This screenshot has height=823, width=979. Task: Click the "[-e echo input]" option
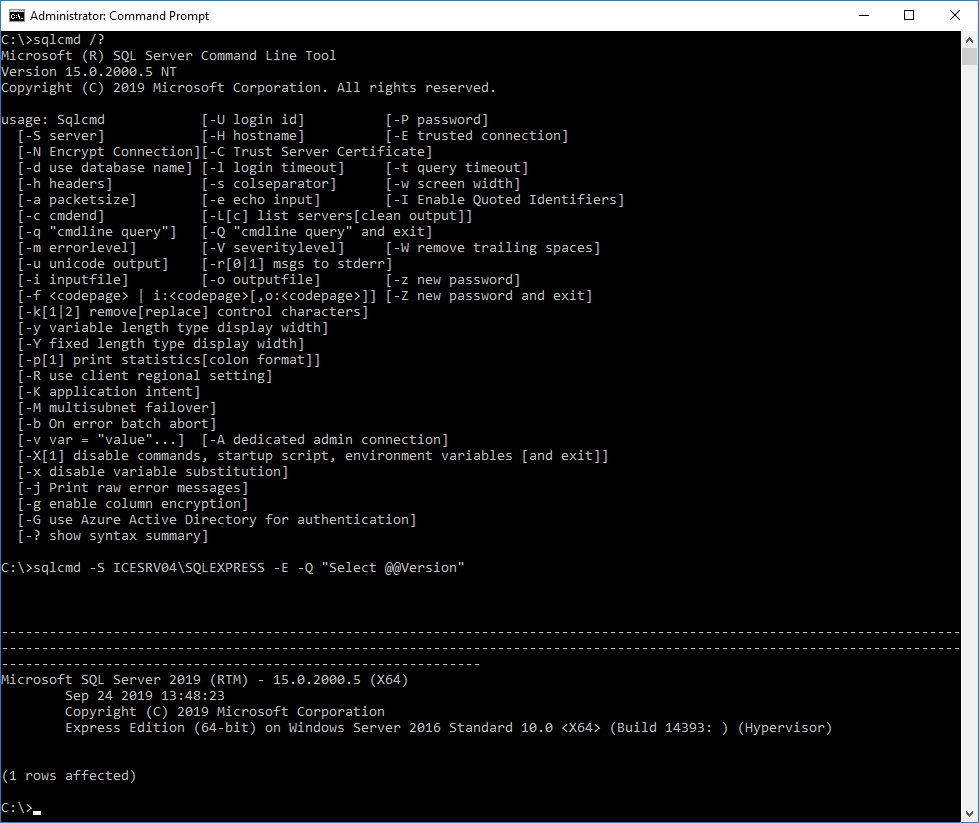[x=261, y=200]
